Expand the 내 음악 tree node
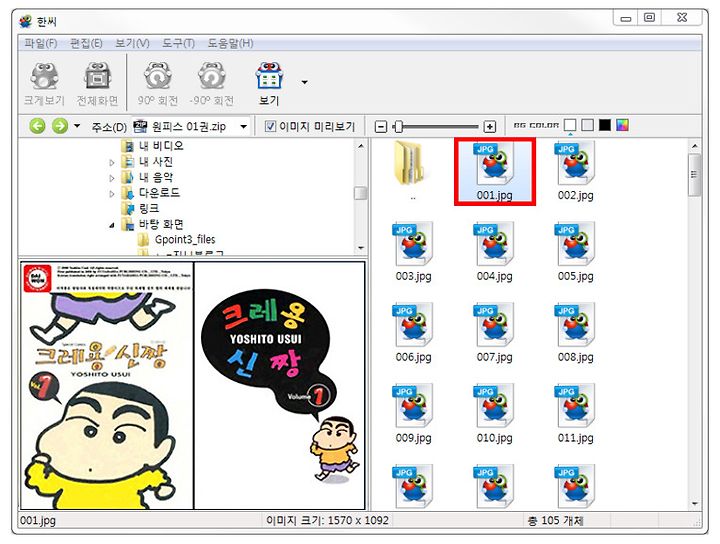This screenshot has width=720, height=544. point(112,178)
